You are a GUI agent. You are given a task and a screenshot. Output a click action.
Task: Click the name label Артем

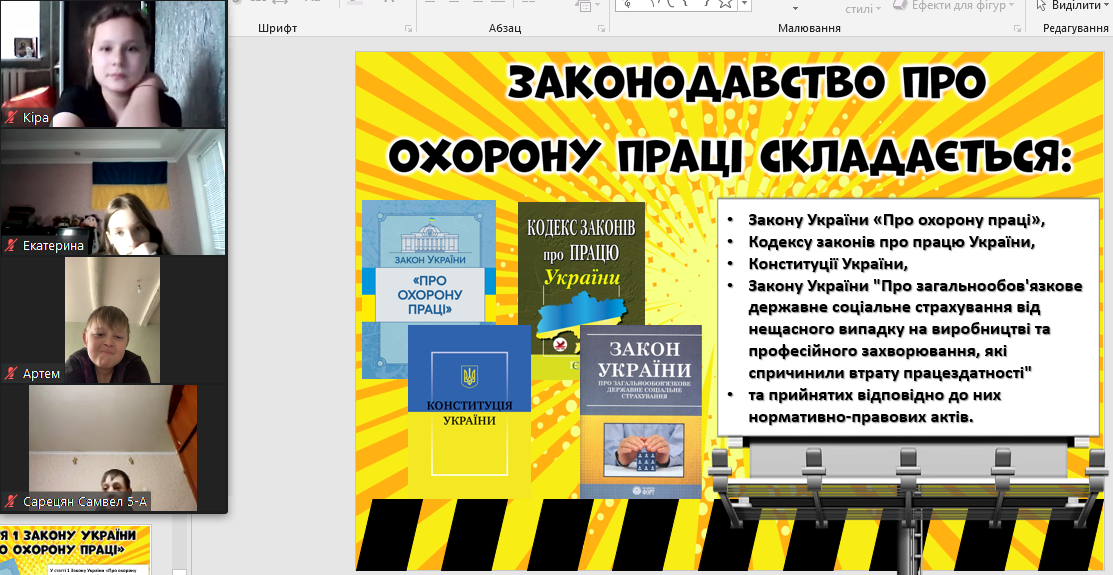41,373
